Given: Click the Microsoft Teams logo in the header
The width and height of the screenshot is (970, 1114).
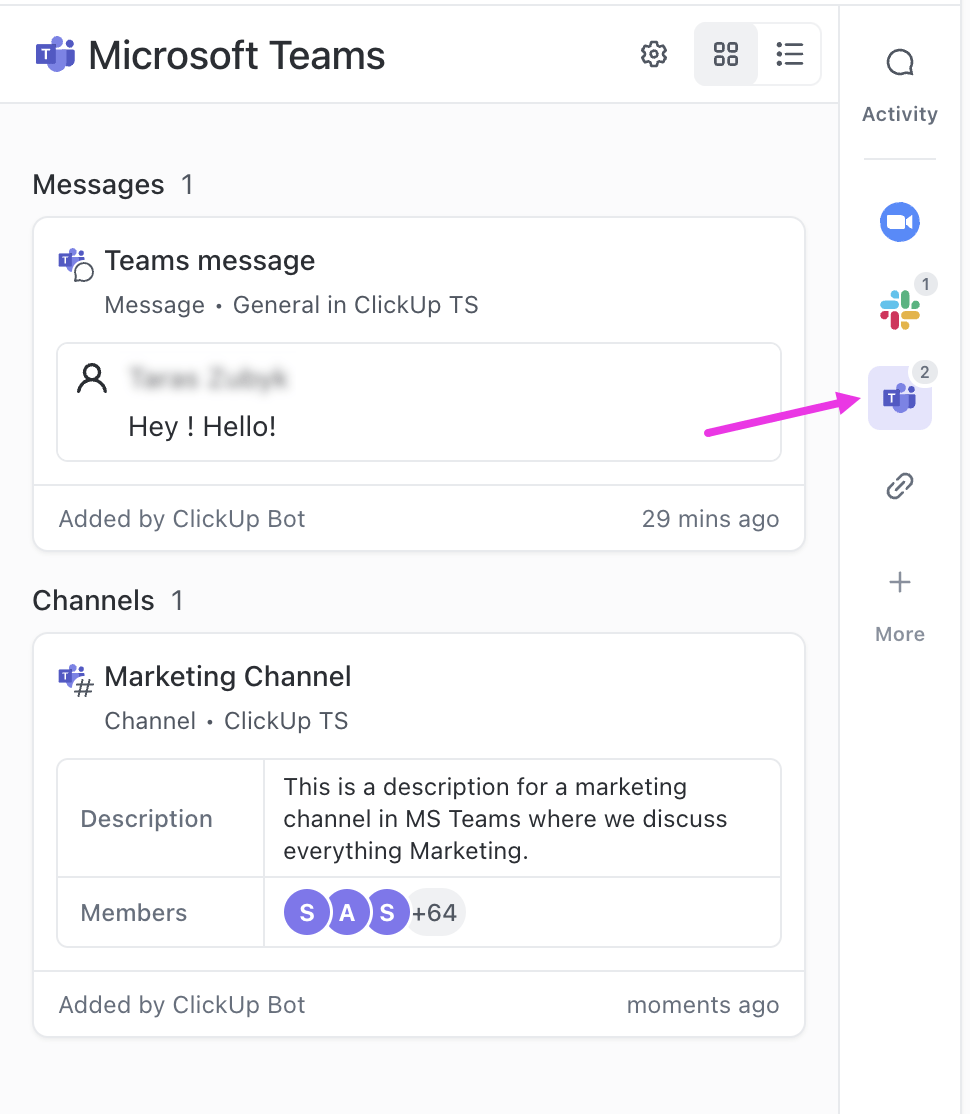Looking at the screenshot, I should tap(55, 54).
